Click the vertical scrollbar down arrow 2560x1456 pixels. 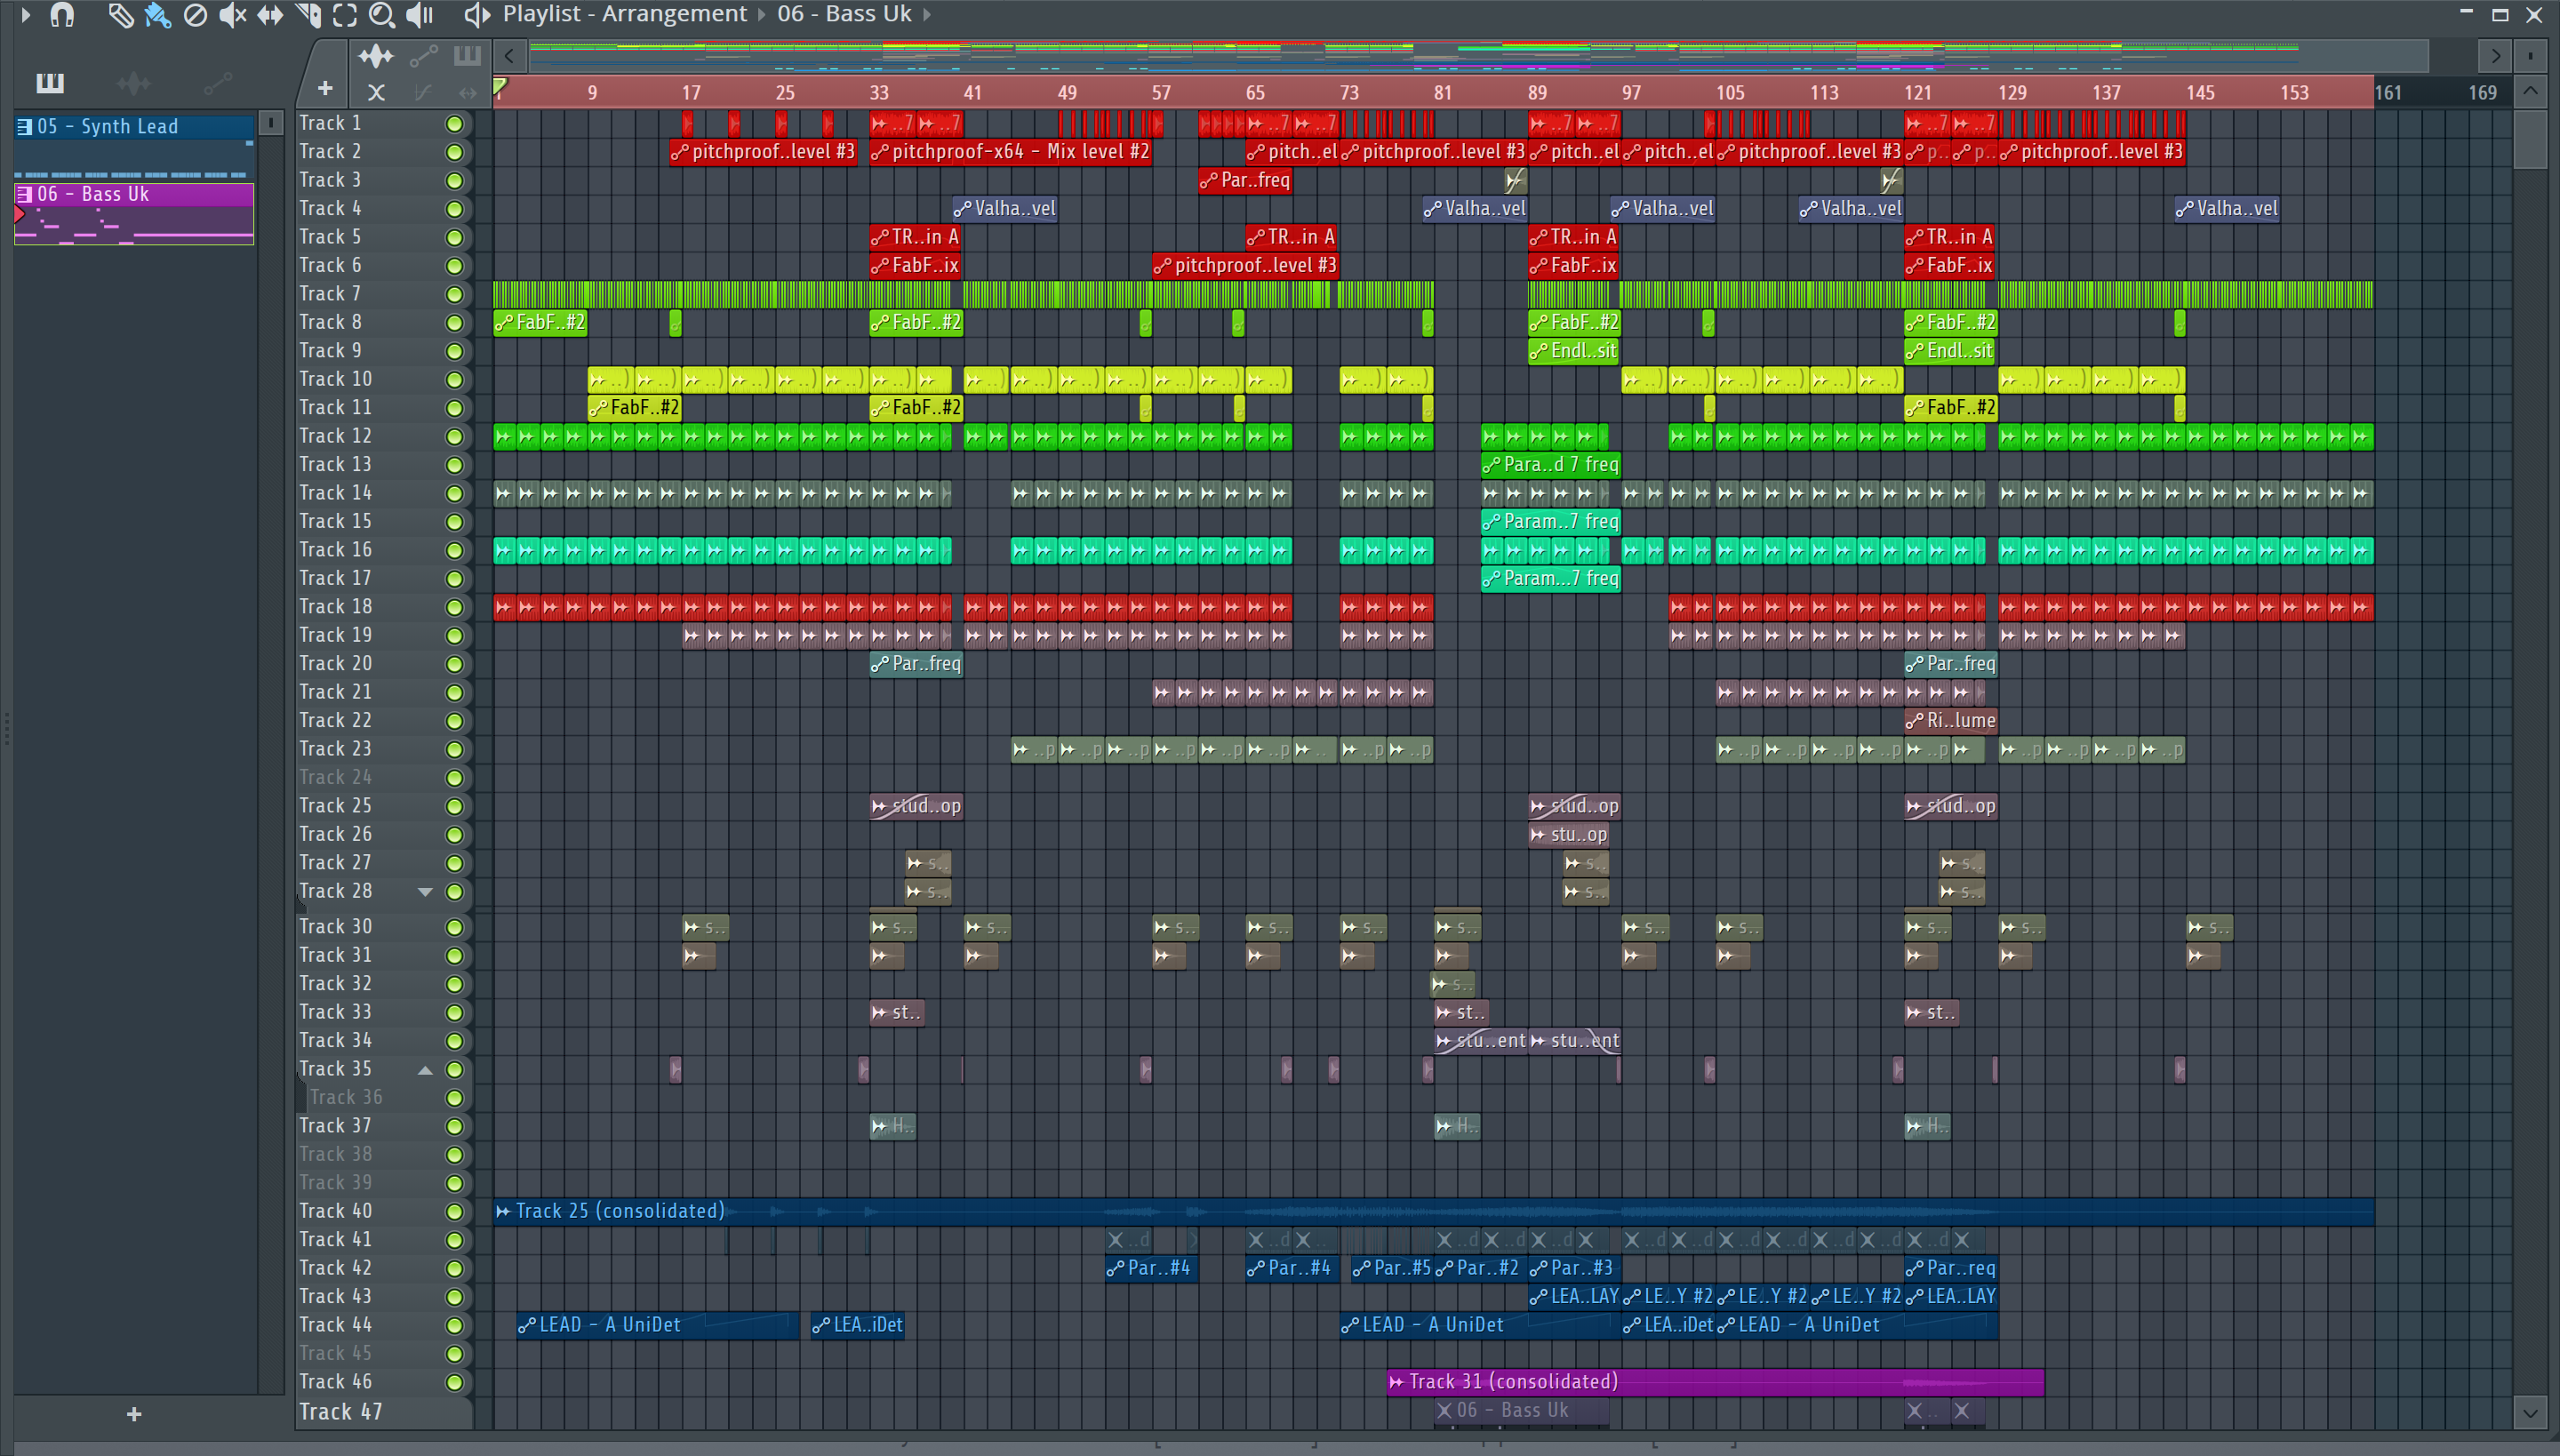pyautogui.click(x=2529, y=1413)
